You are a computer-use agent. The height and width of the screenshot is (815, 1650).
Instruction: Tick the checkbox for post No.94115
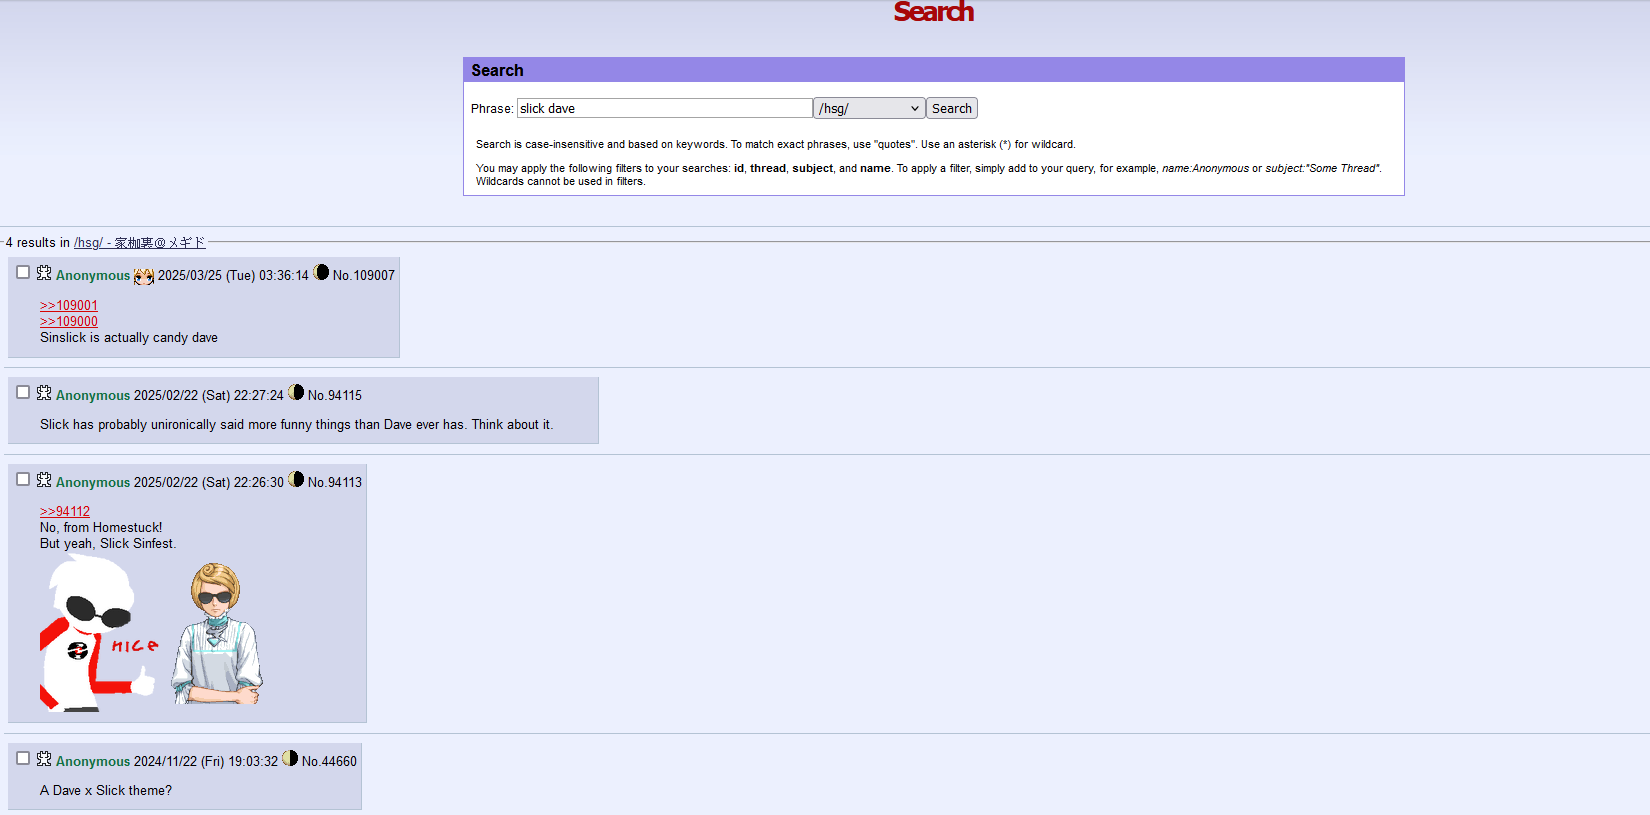coord(23,392)
